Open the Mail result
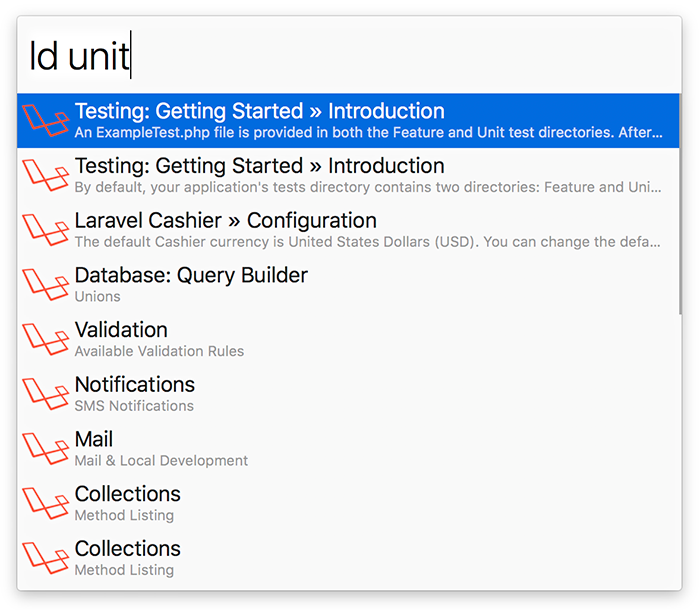Viewport: 700px width, 610px height. pos(348,449)
